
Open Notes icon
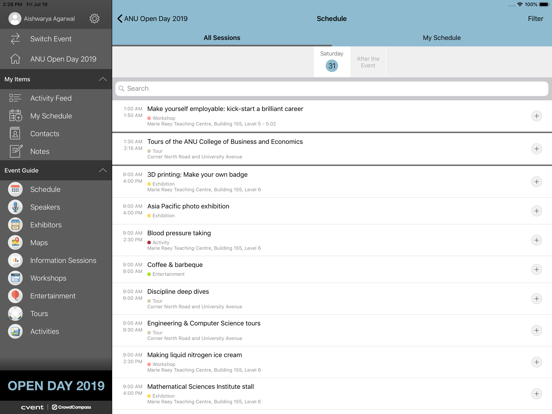click(16, 151)
